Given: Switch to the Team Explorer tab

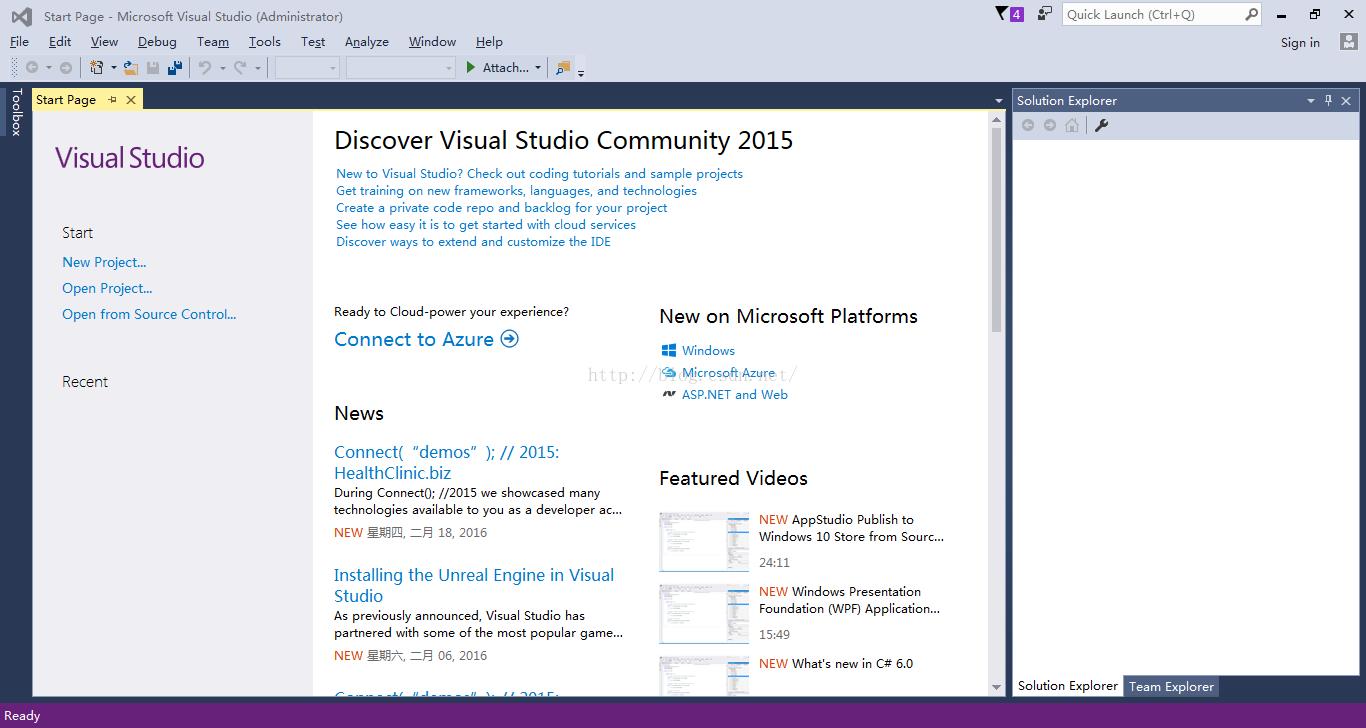Looking at the screenshot, I should pyautogui.click(x=1171, y=687).
